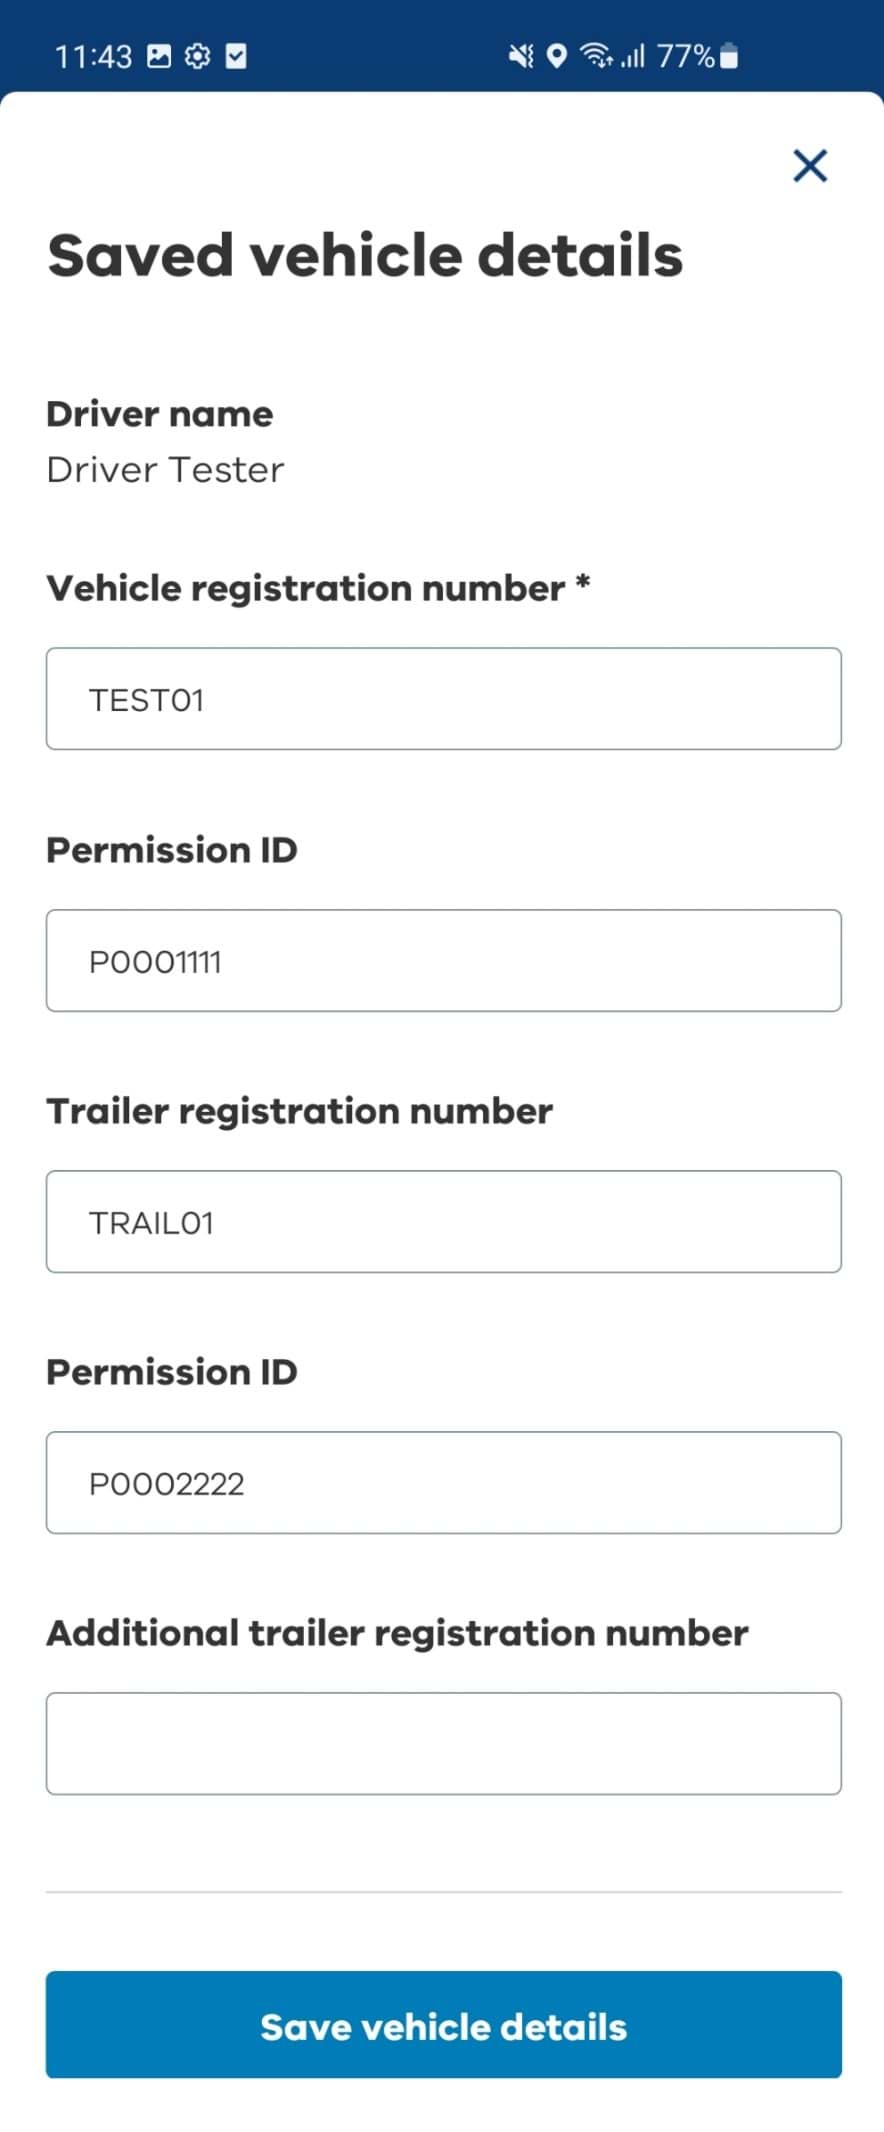This screenshot has width=884, height=2132.
Task: Tap the checkmark task notification icon
Action: coord(236,56)
